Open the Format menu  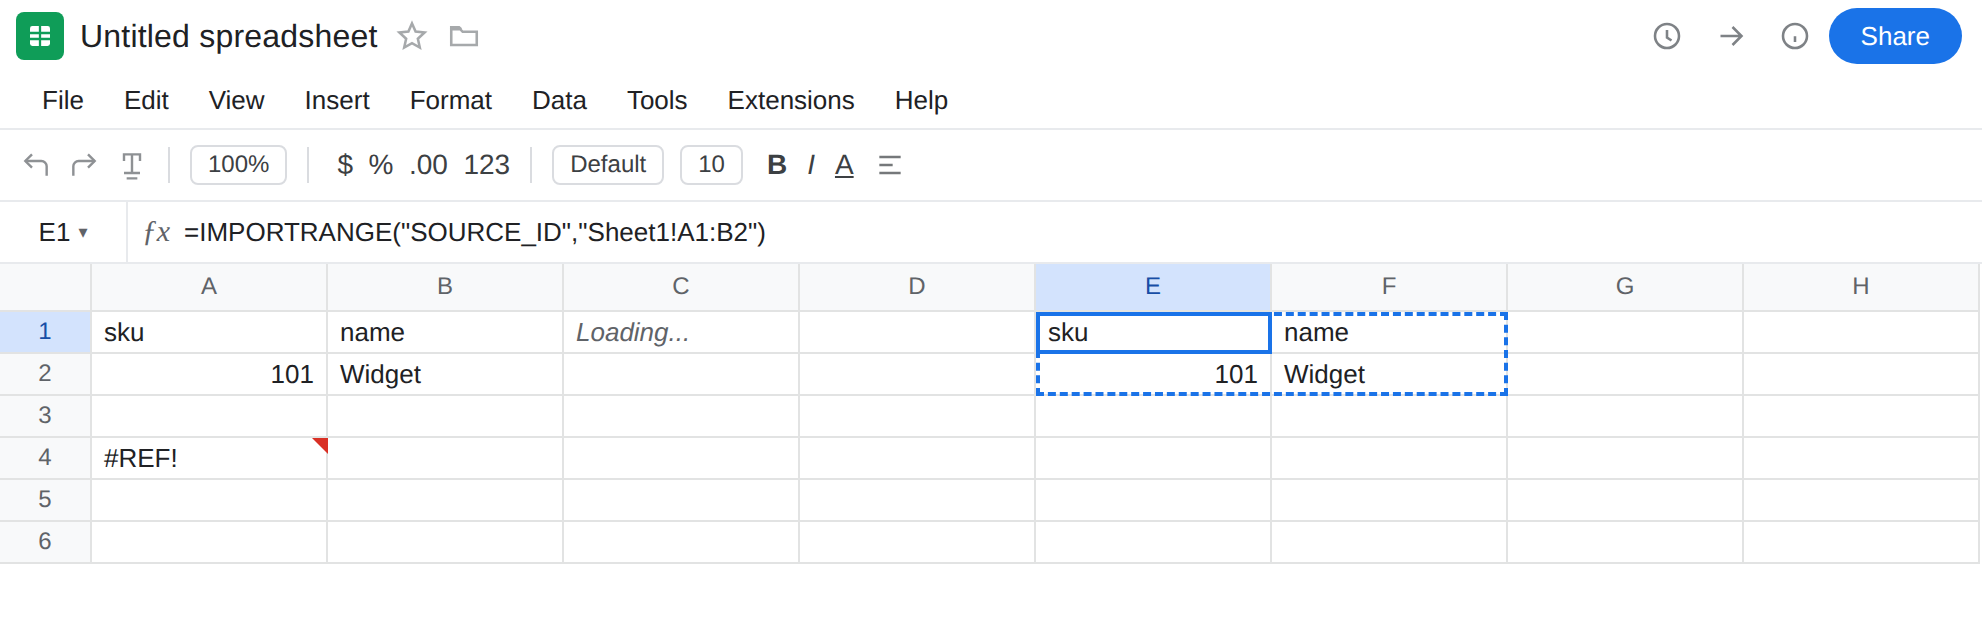[451, 101]
